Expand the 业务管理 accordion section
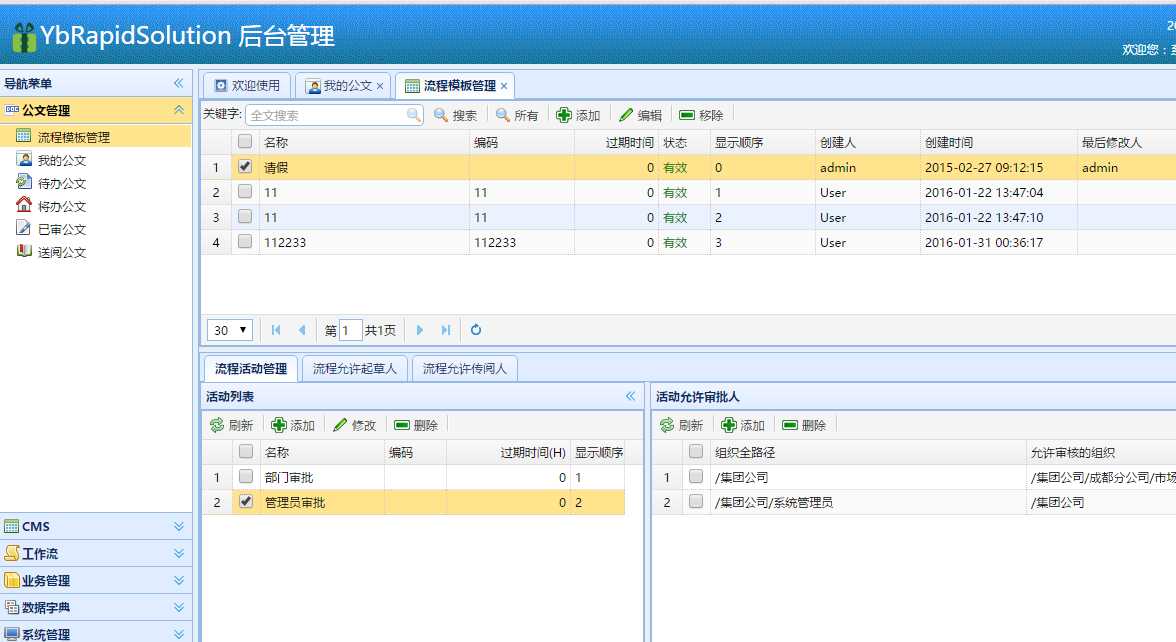 point(178,580)
